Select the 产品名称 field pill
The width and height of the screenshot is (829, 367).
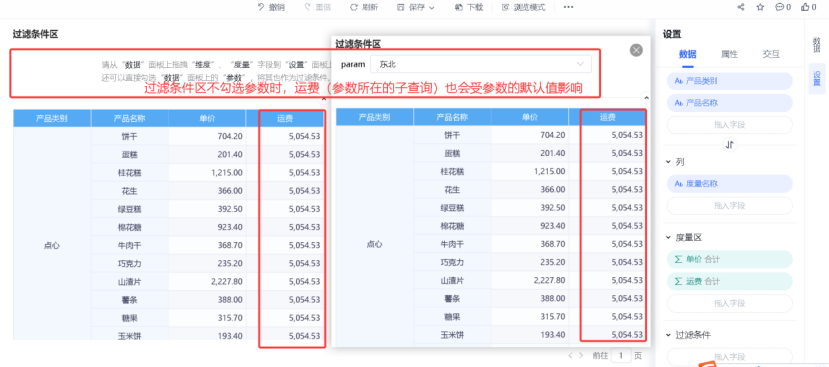pos(730,103)
